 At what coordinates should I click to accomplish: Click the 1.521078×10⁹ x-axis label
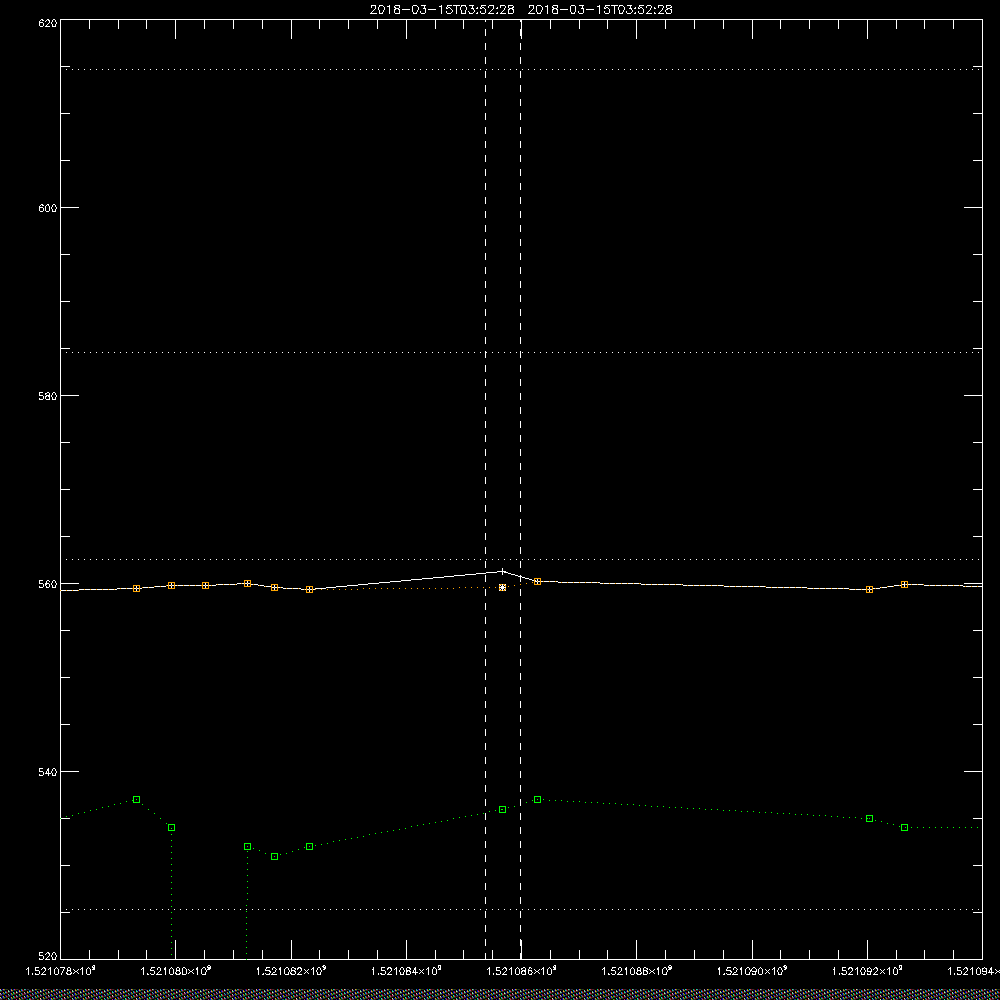click(x=60, y=971)
